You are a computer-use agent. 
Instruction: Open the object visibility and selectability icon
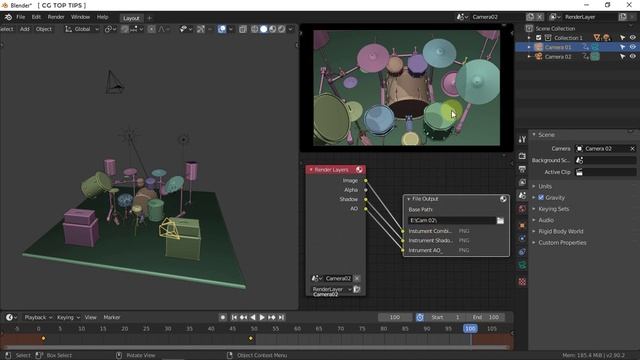[x=185, y=29]
